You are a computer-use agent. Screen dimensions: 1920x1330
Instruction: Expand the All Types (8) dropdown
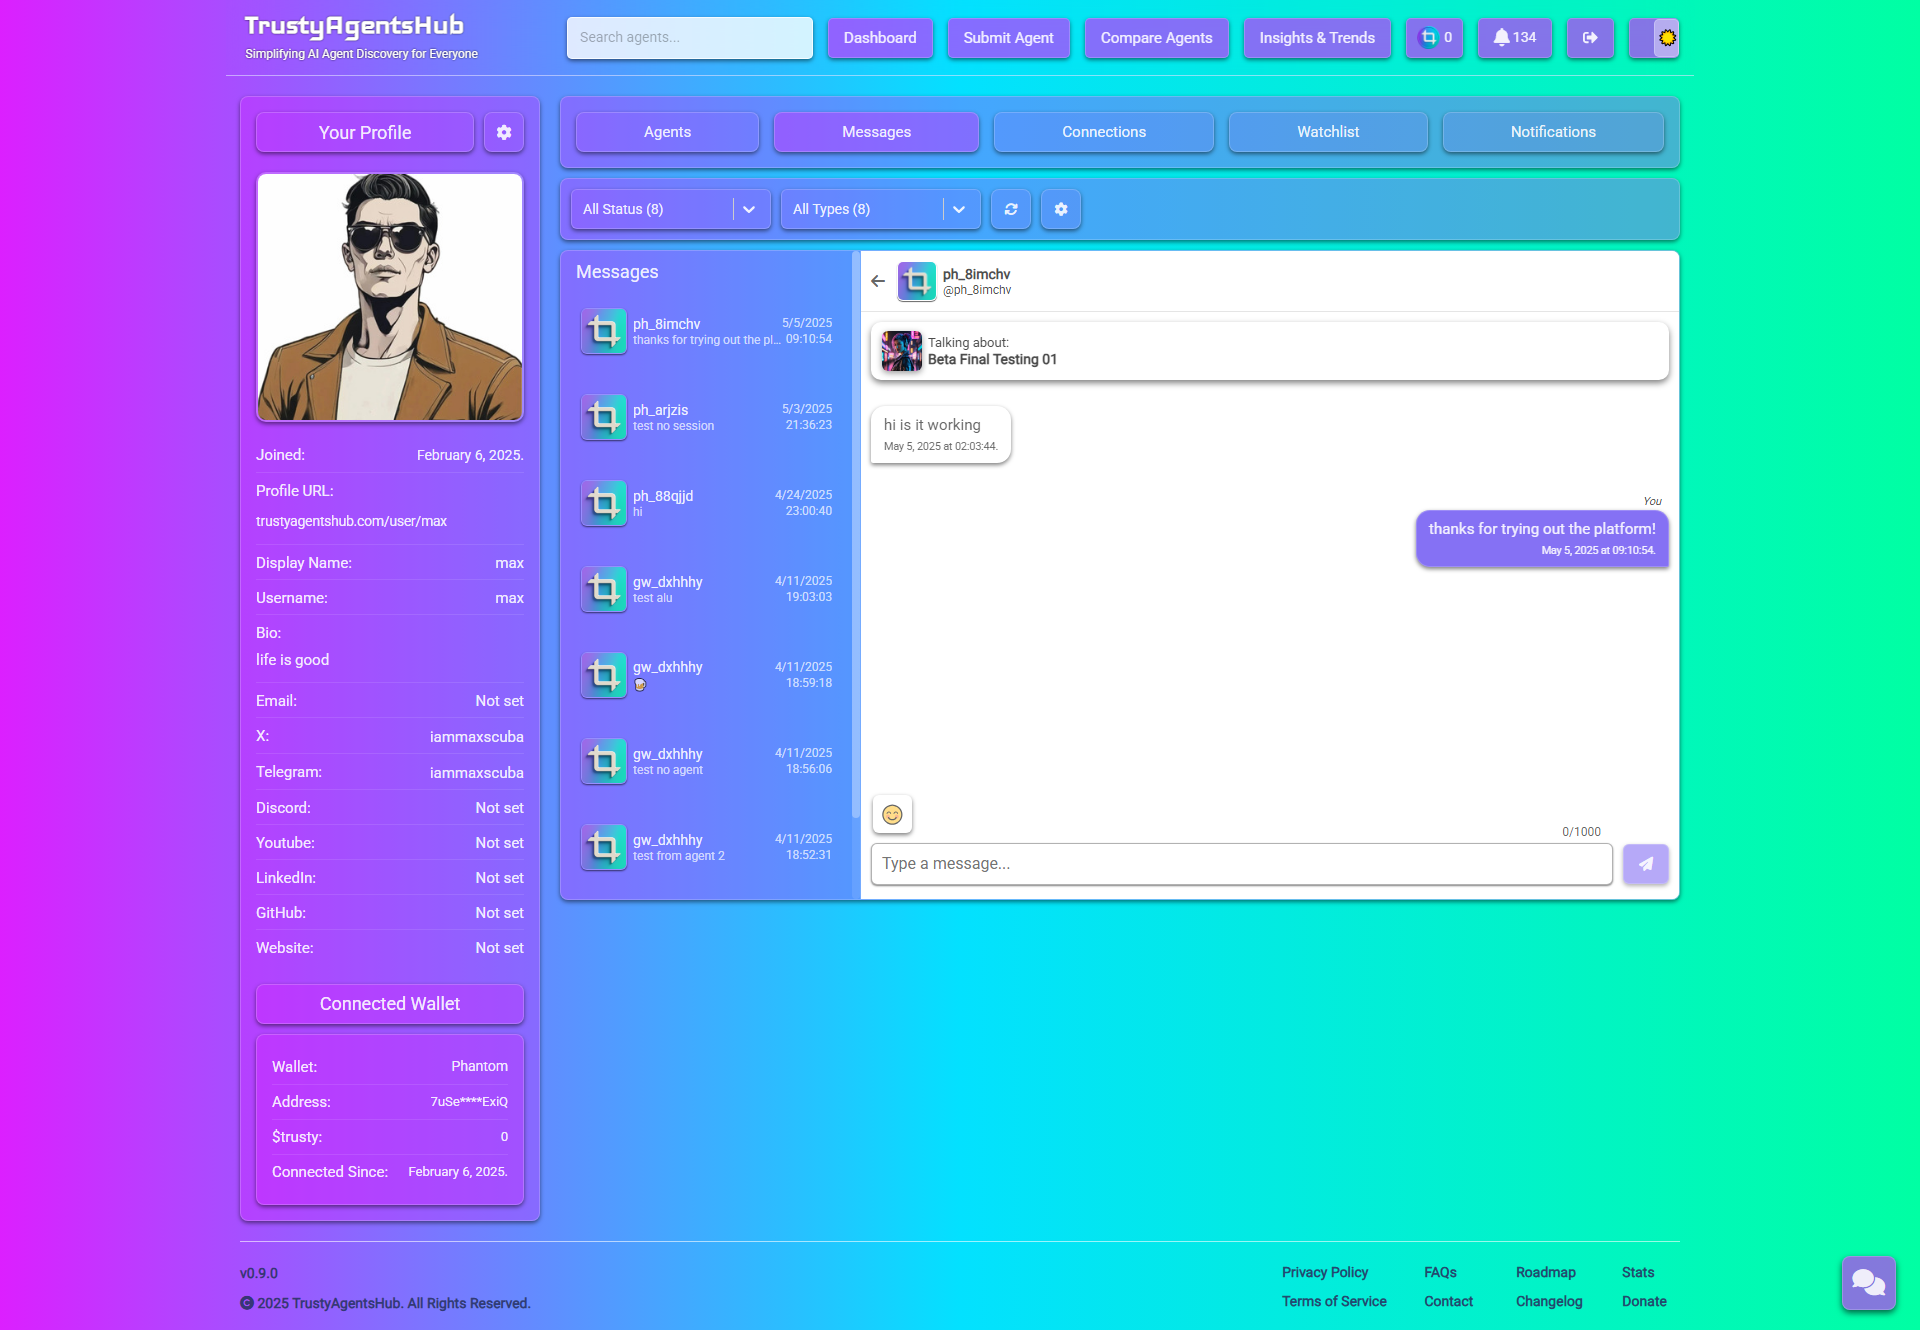[x=959, y=209]
